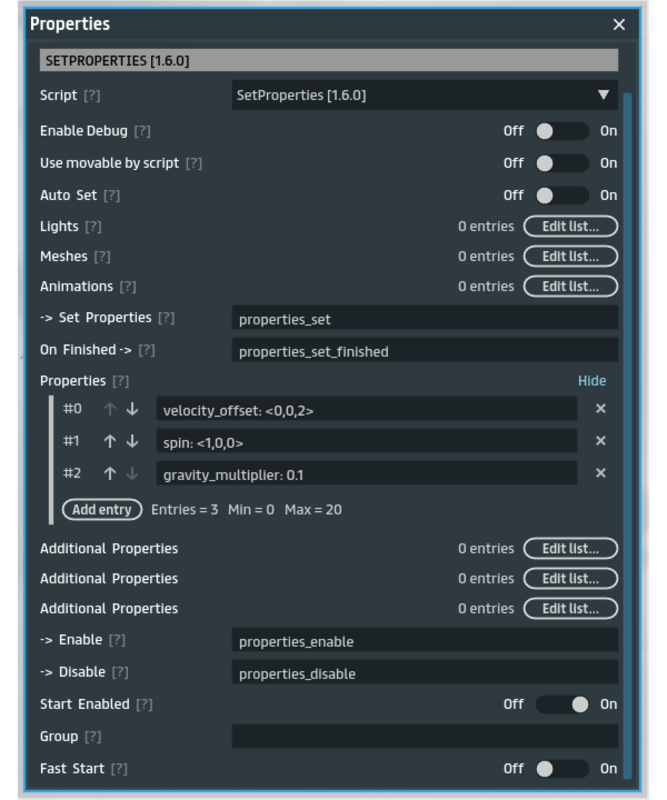Image resolution: width=667 pixels, height=800 pixels.
Task: Click the Group input field
Action: pyautogui.click(x=424, y=737)
